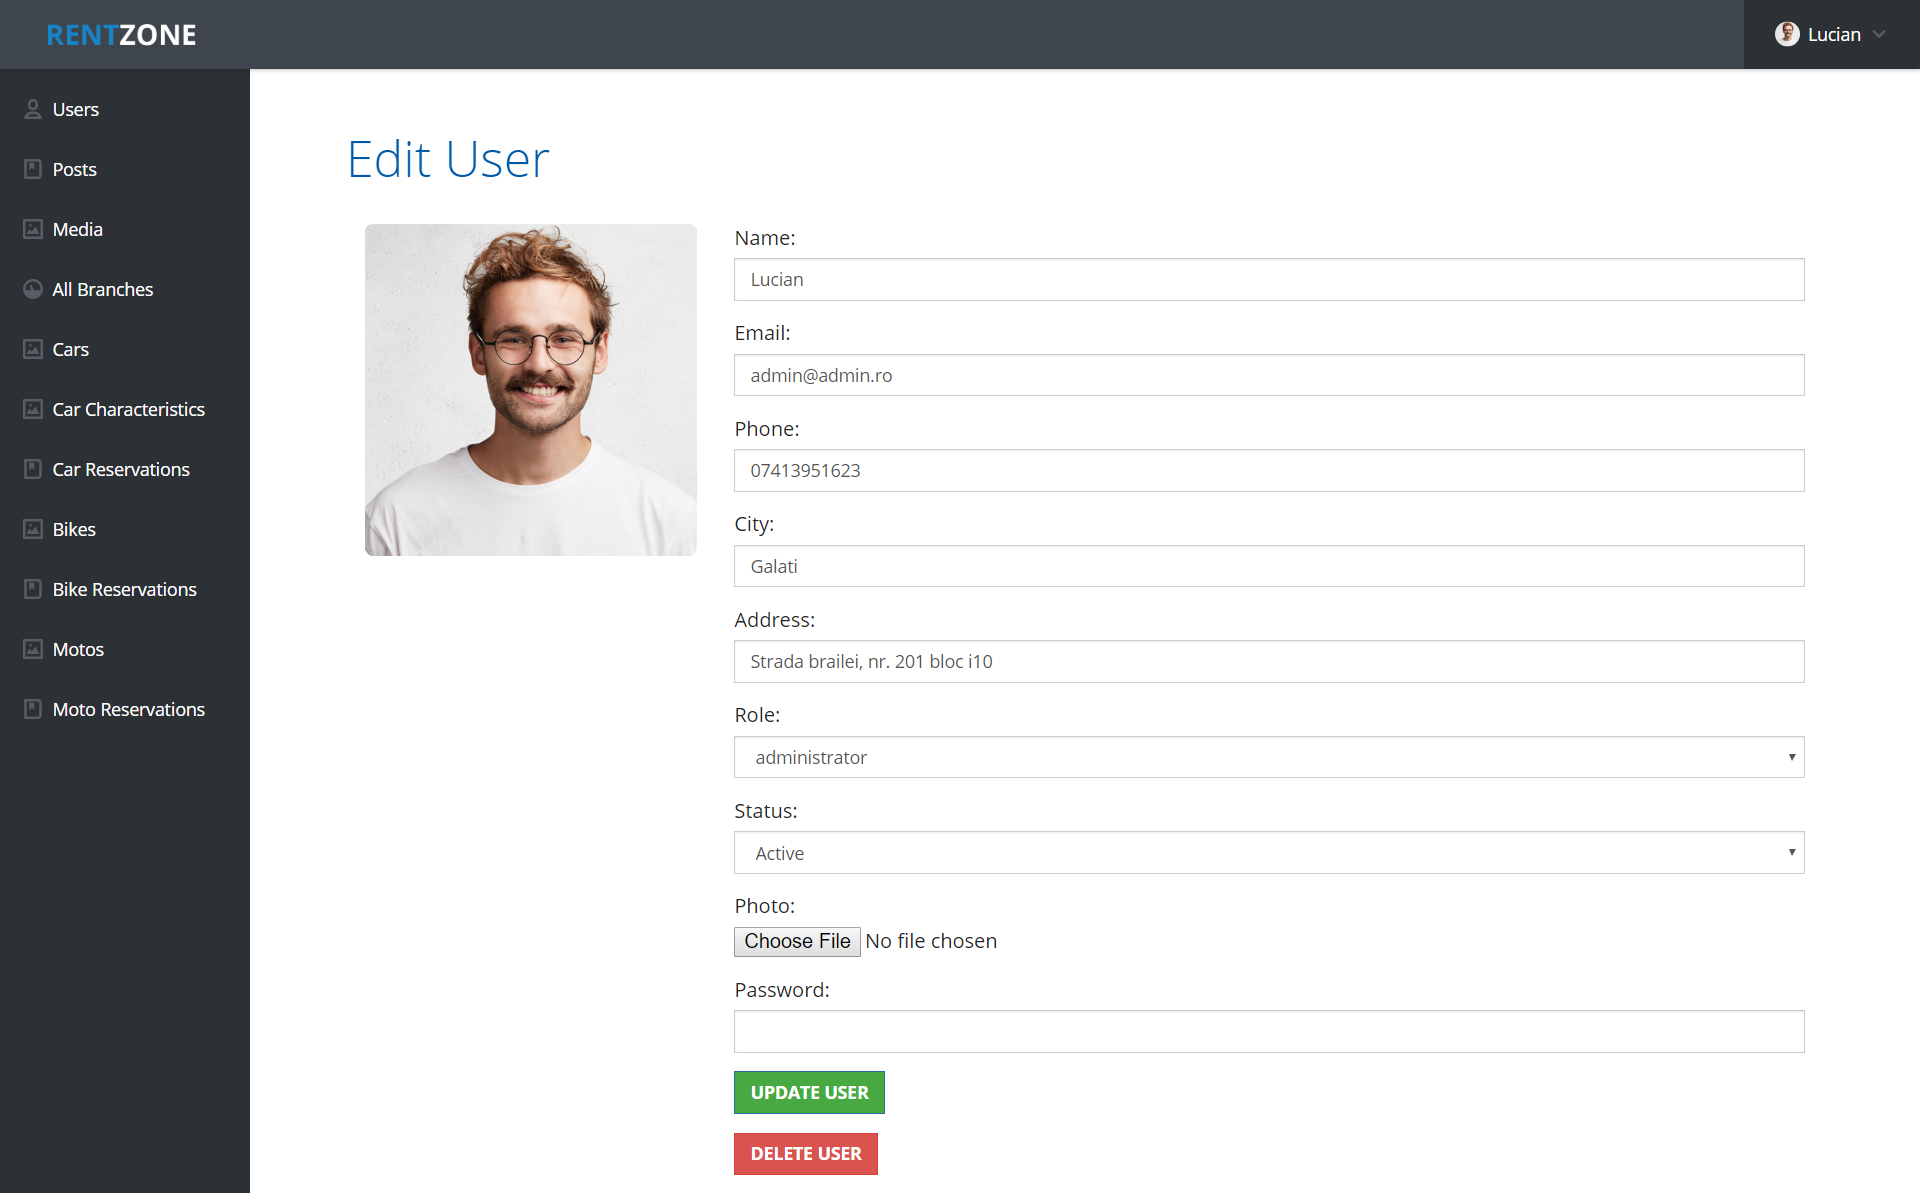Go to Bike Reservations in sidebar
This screenshot has height=1193, width=1920.
124,589
